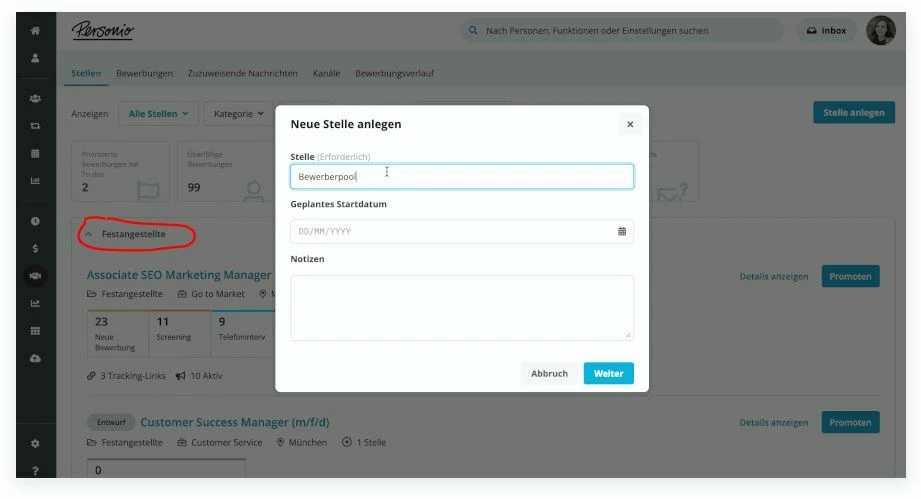Click the Notizen text area
This screenshot has height=499, width=921.
click(462, 308)
